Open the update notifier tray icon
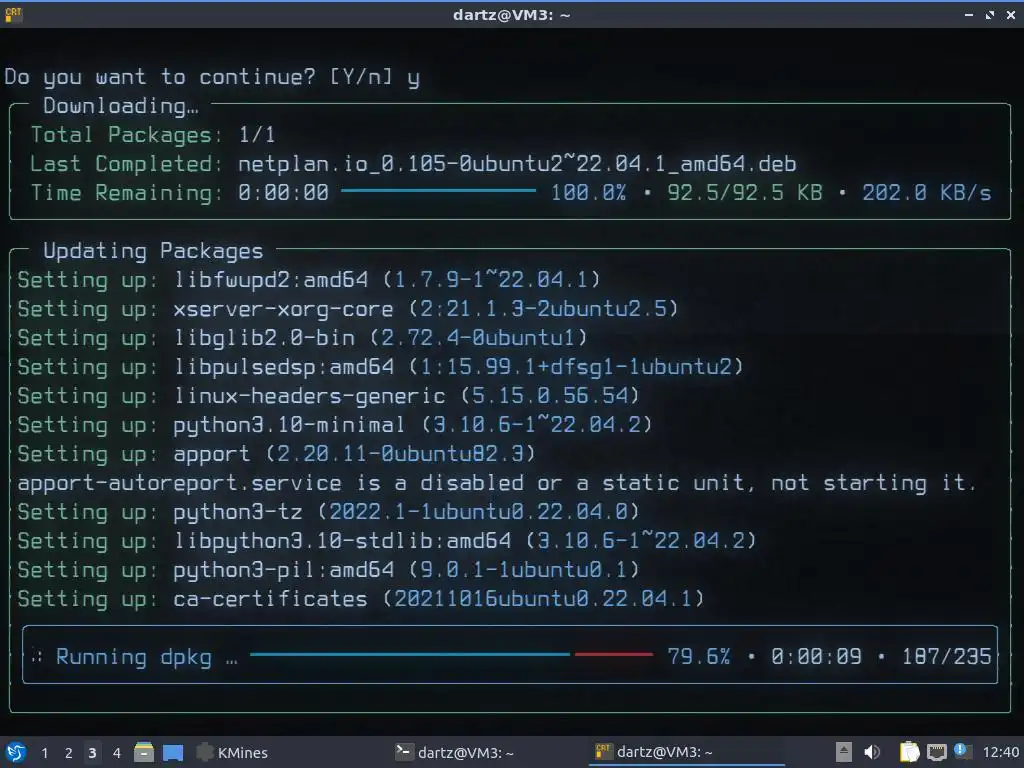 962,751
